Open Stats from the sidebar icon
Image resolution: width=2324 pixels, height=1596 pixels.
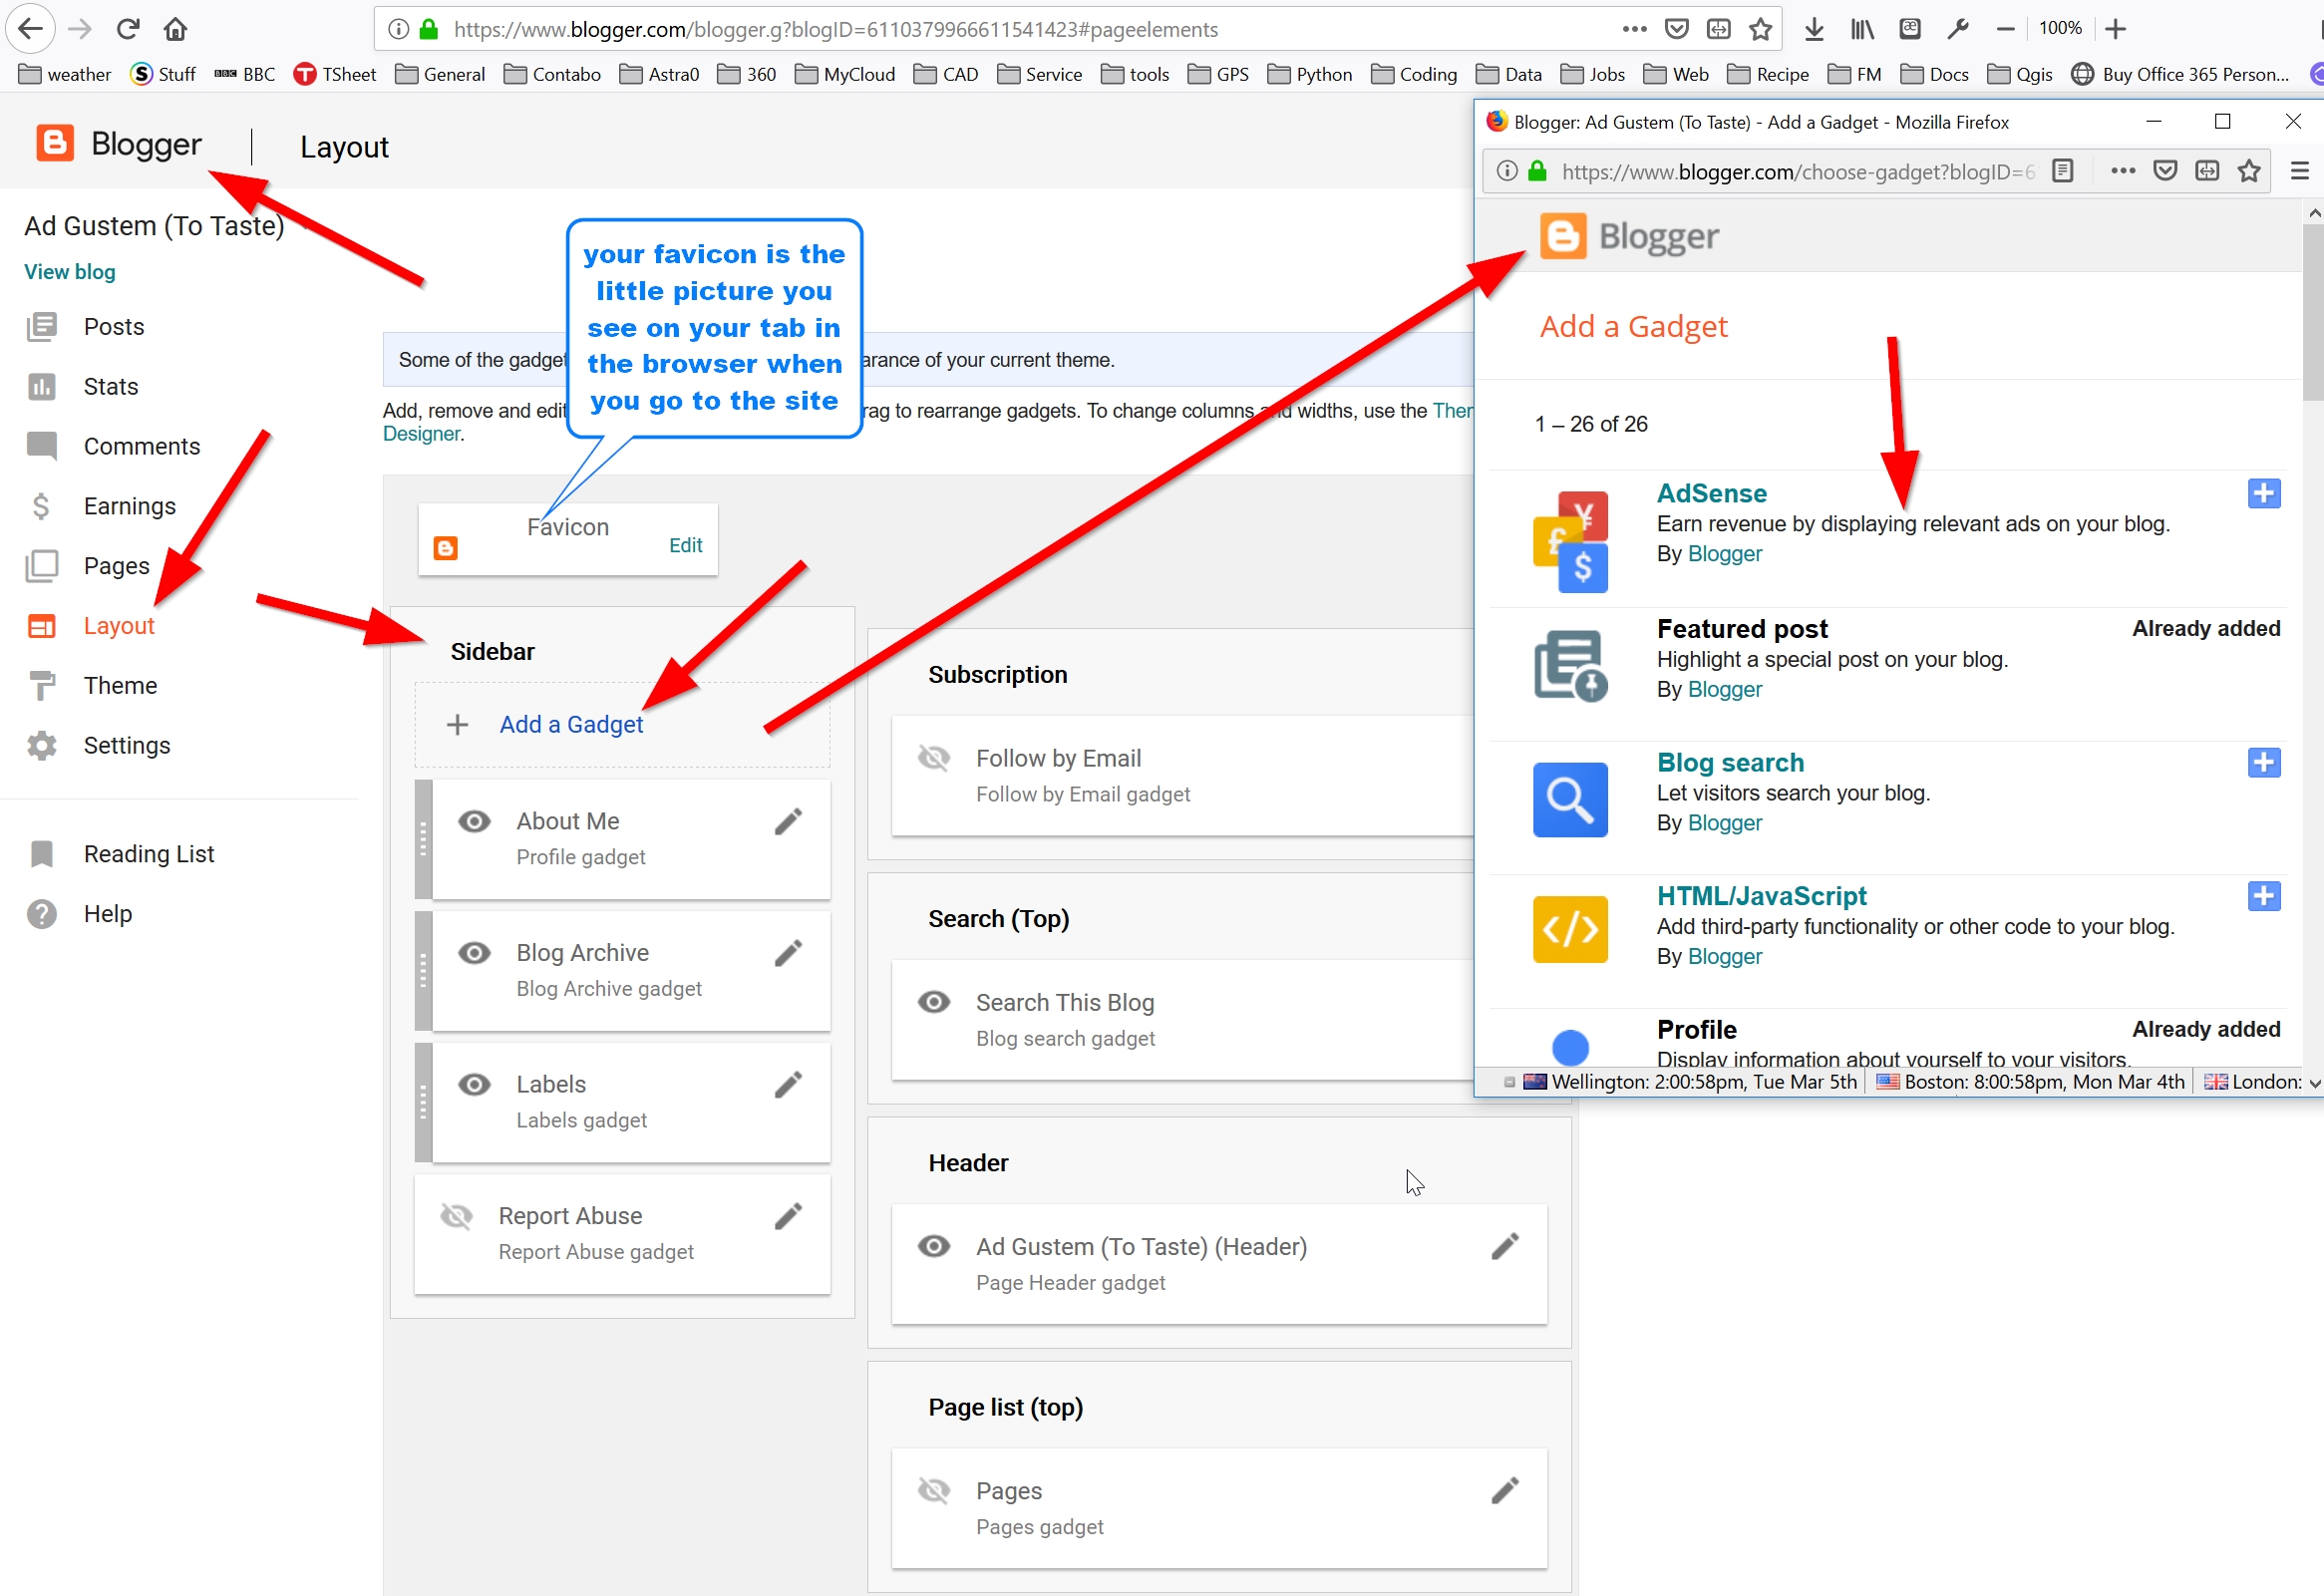pyautogui.click(x=41, y=386)
